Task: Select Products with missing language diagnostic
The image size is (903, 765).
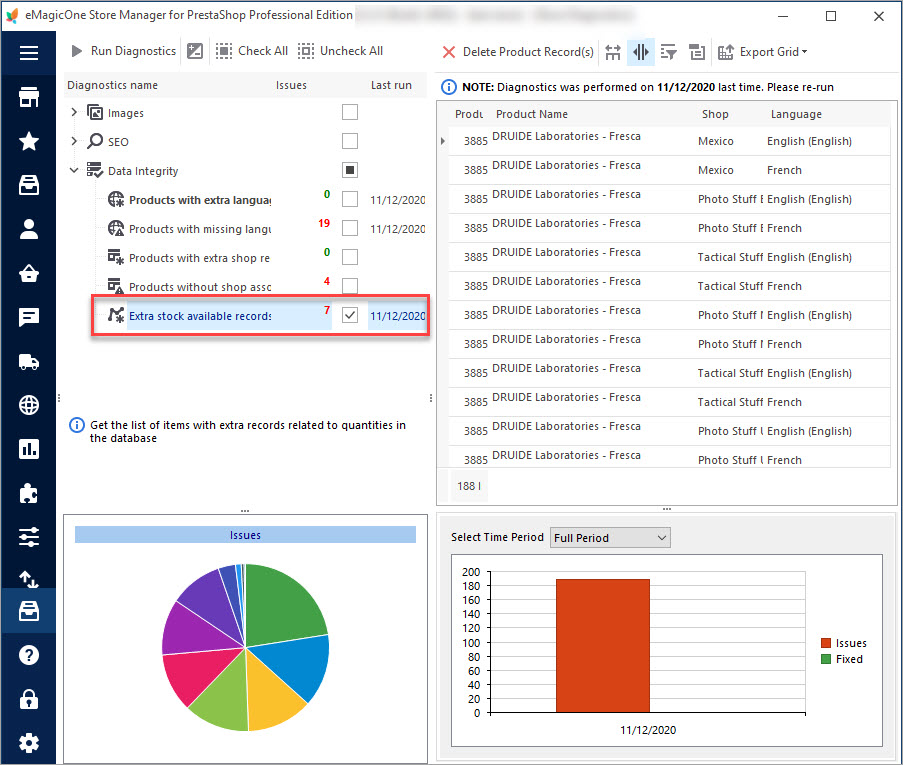Action: (200, 229)
